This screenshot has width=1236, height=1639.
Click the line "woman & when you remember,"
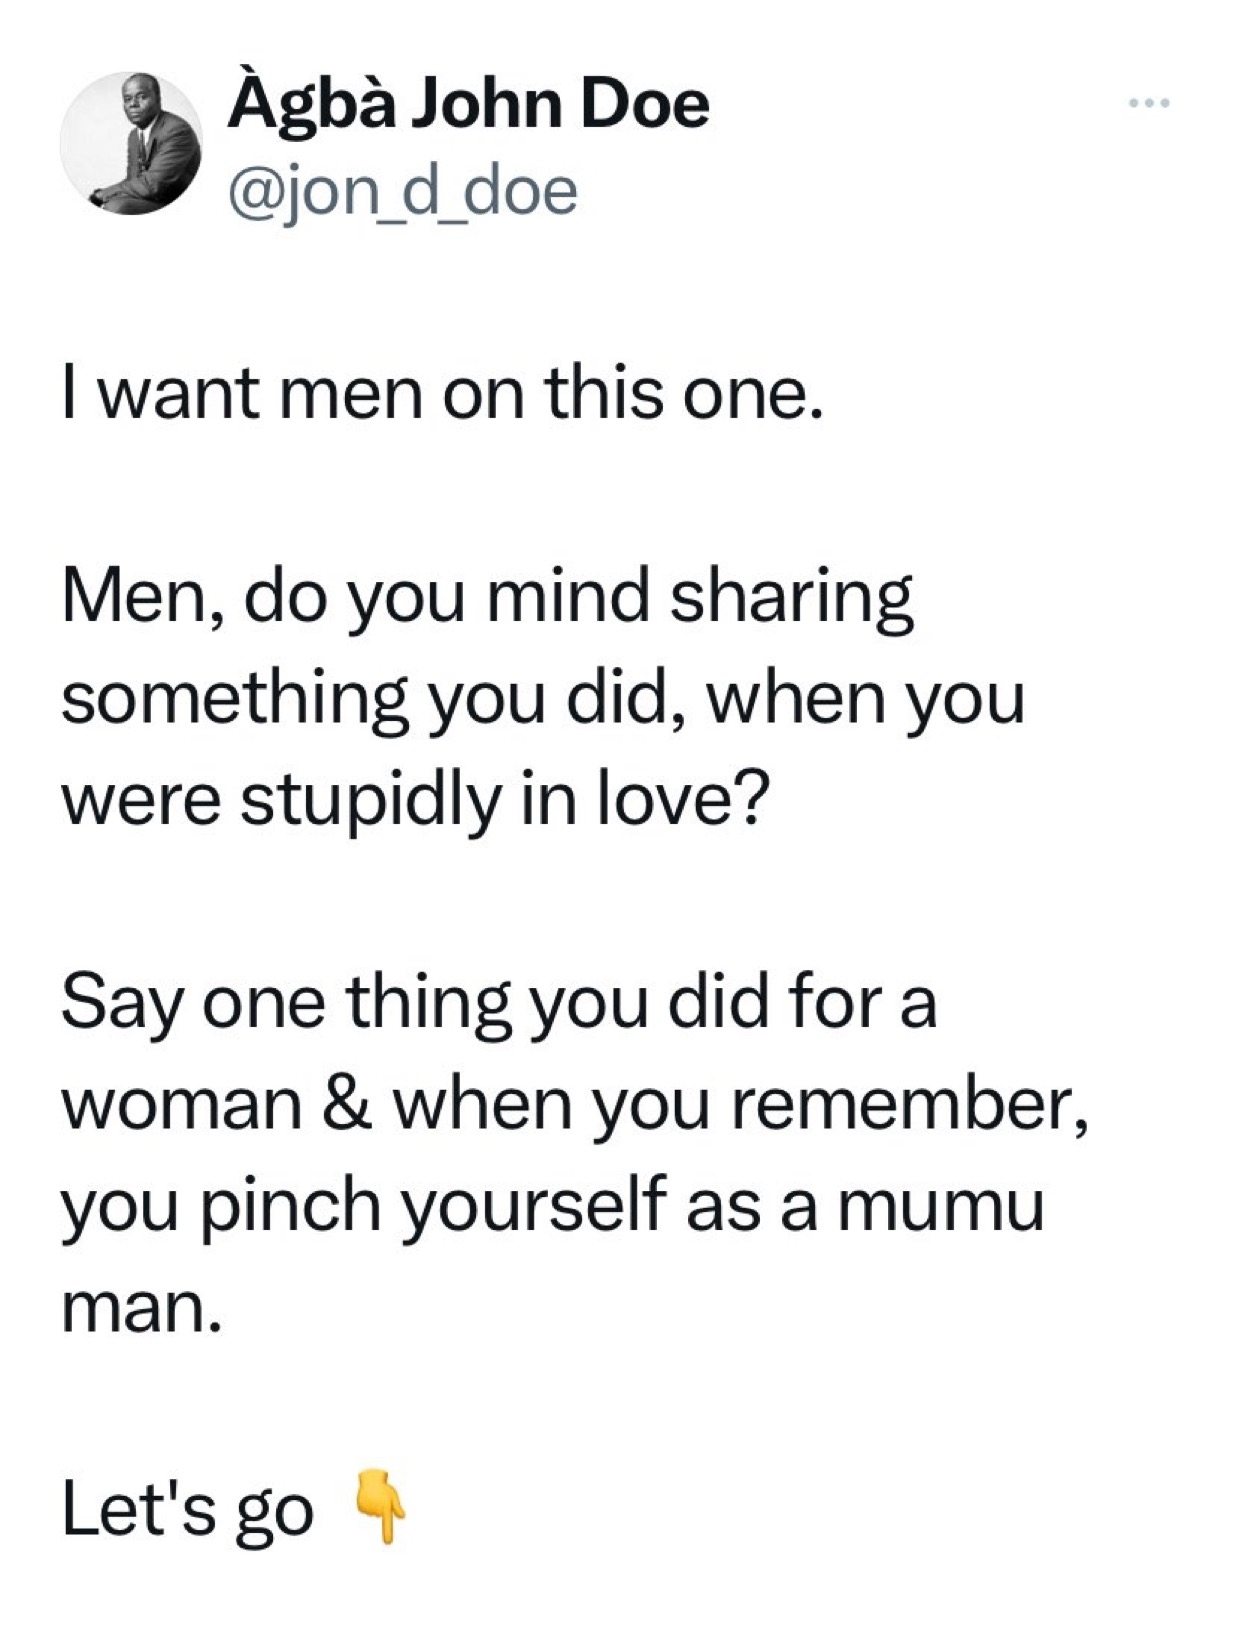[574, 1106]
